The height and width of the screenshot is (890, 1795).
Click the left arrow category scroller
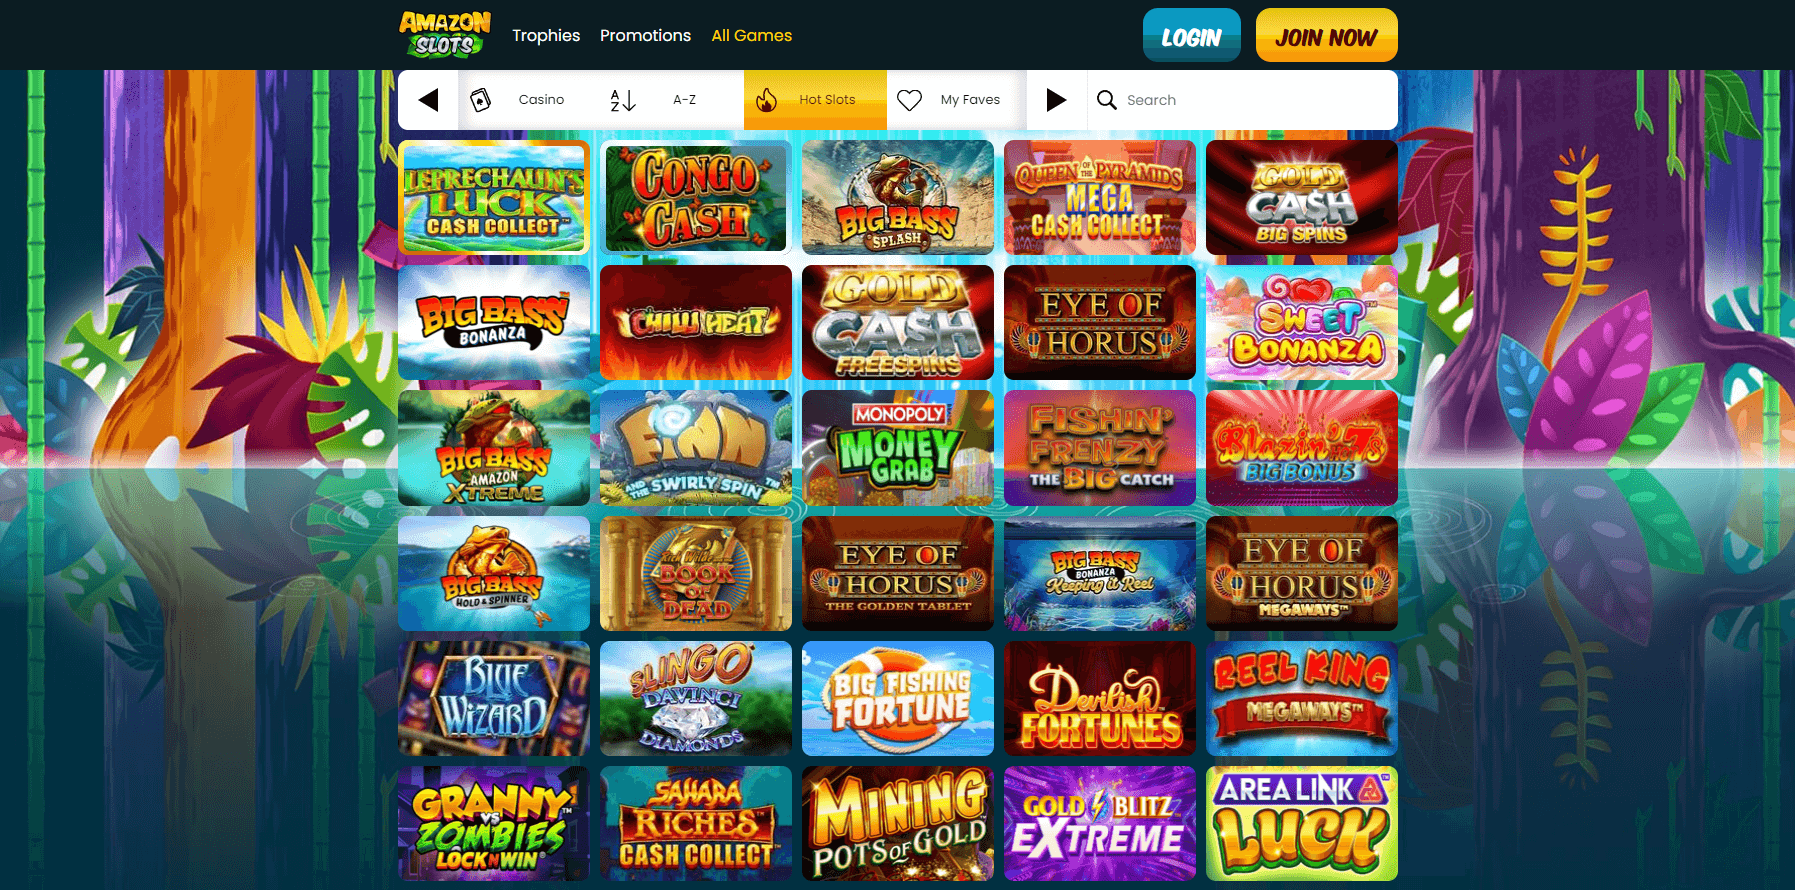(428, 100)
